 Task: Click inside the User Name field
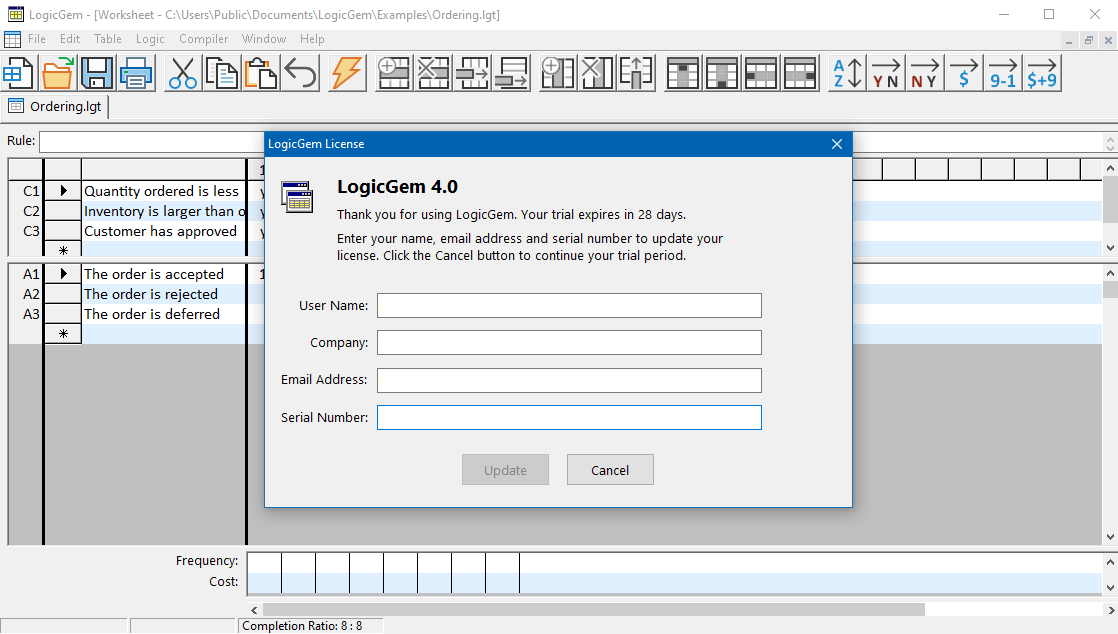pos(568,305)
